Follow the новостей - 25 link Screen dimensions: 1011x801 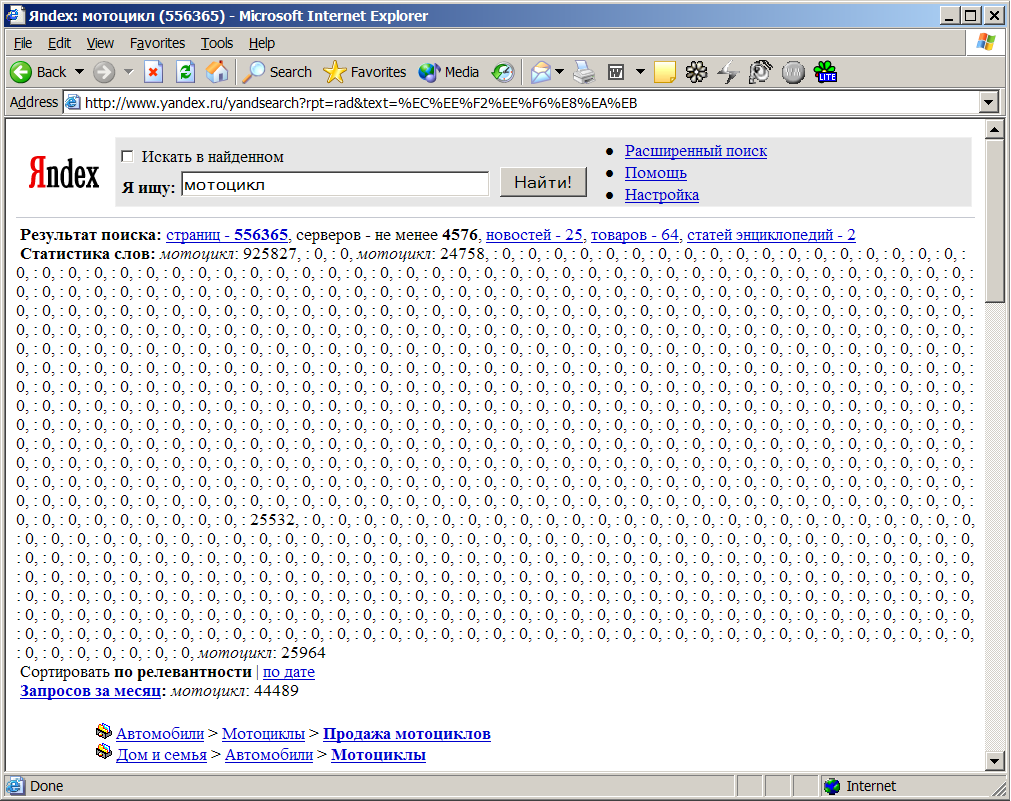(534, 235)
